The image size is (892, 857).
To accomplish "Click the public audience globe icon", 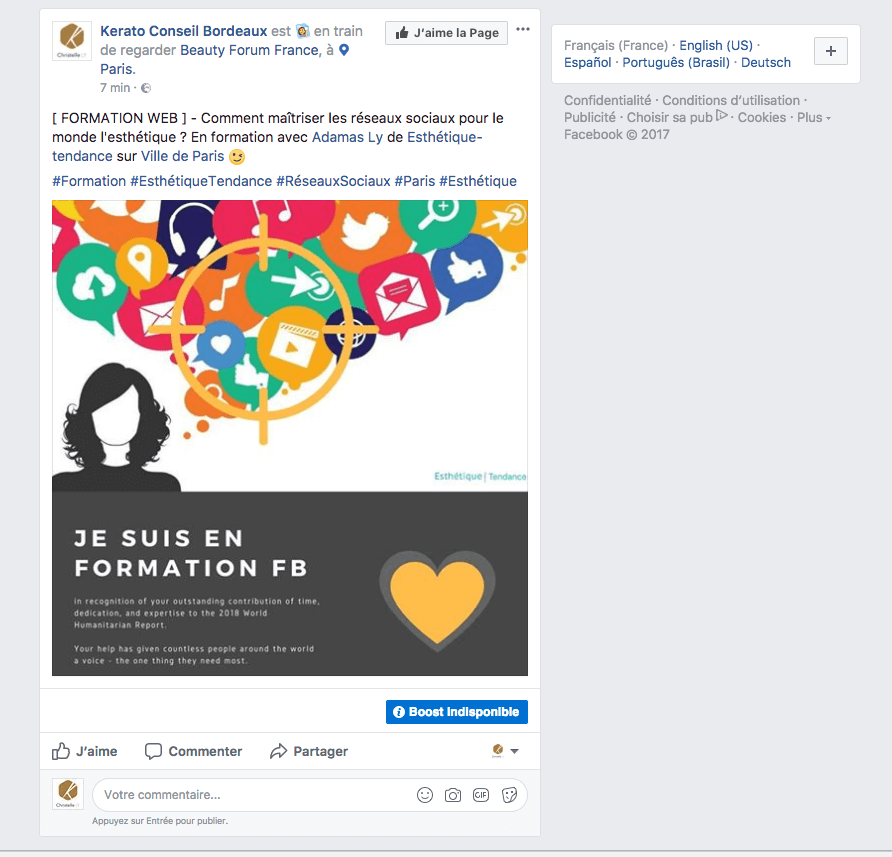I will tap(146, 88).
